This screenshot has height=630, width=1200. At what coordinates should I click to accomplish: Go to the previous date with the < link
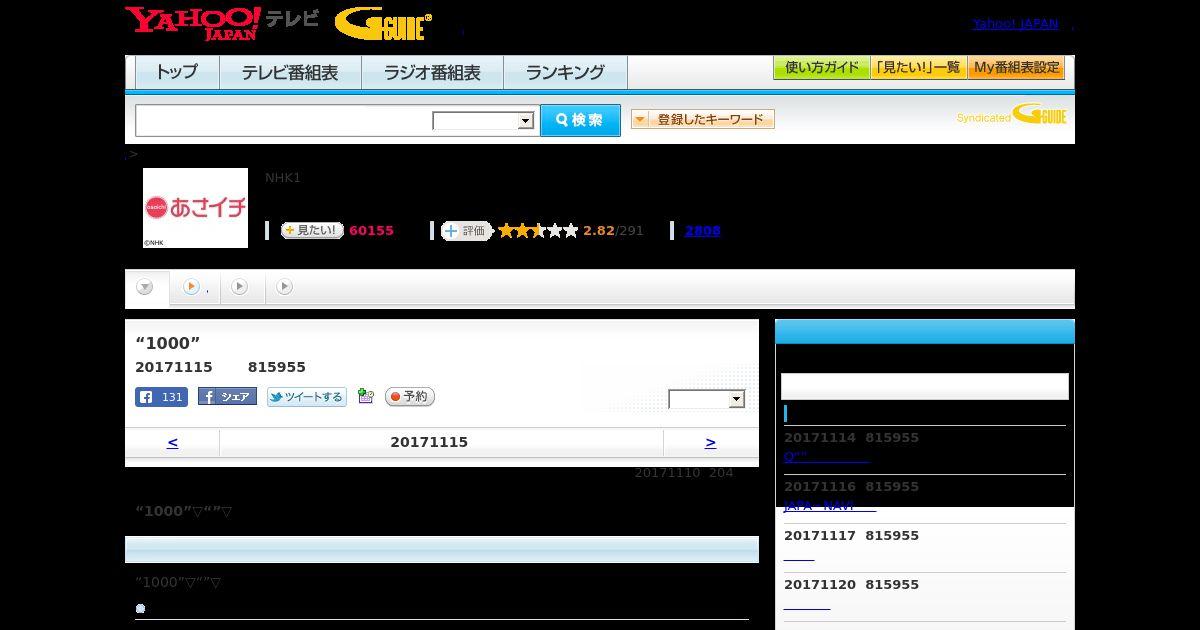point(172,442)
